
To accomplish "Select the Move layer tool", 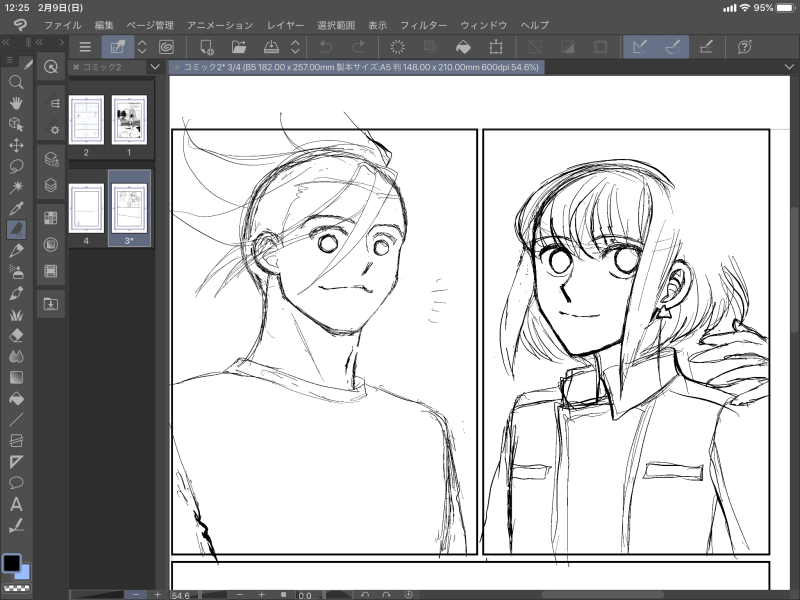I will click(x=16, y=145).
